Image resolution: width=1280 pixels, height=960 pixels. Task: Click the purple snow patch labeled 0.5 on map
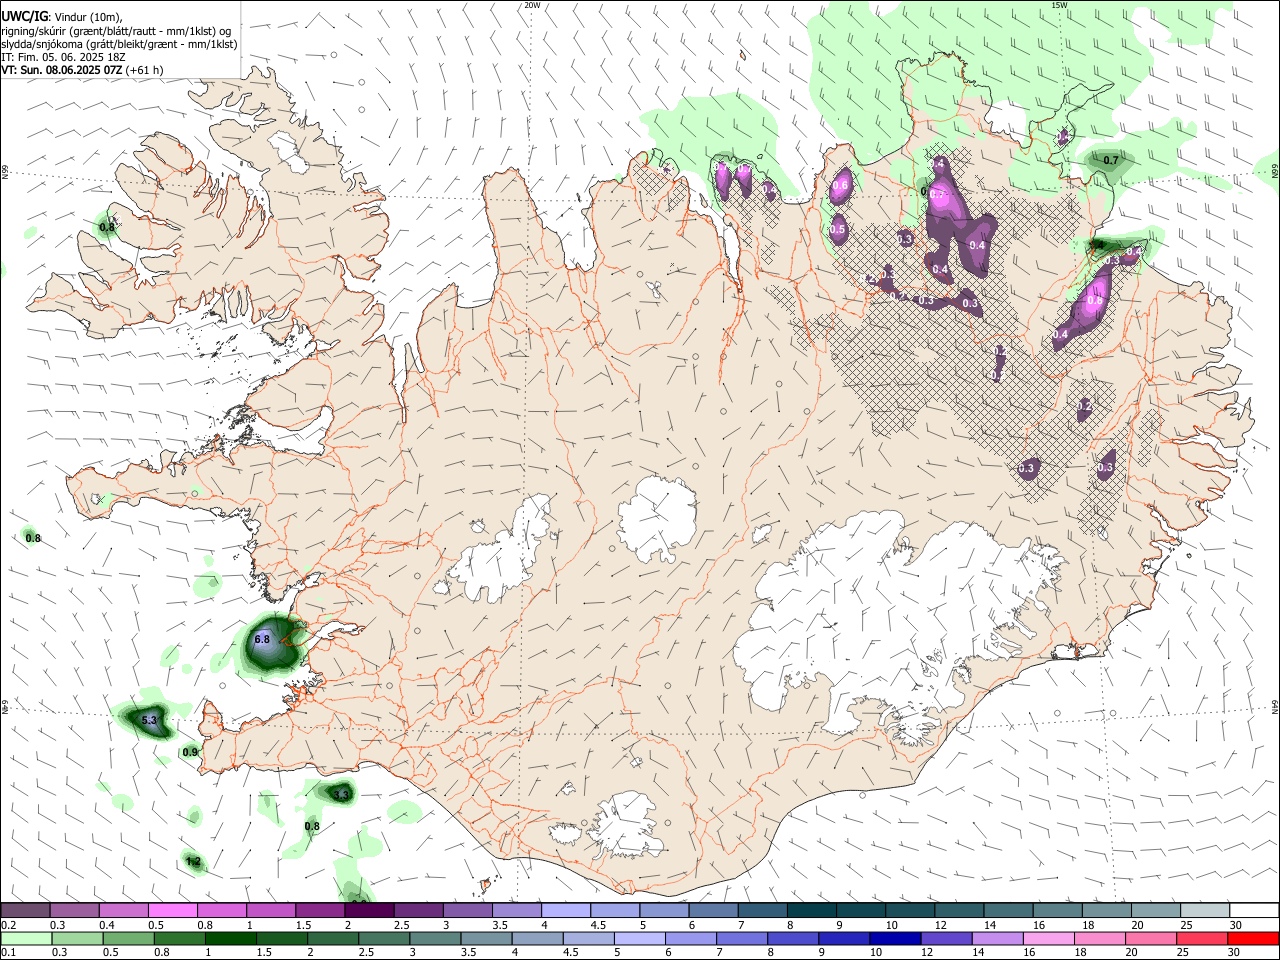point(838,229)
